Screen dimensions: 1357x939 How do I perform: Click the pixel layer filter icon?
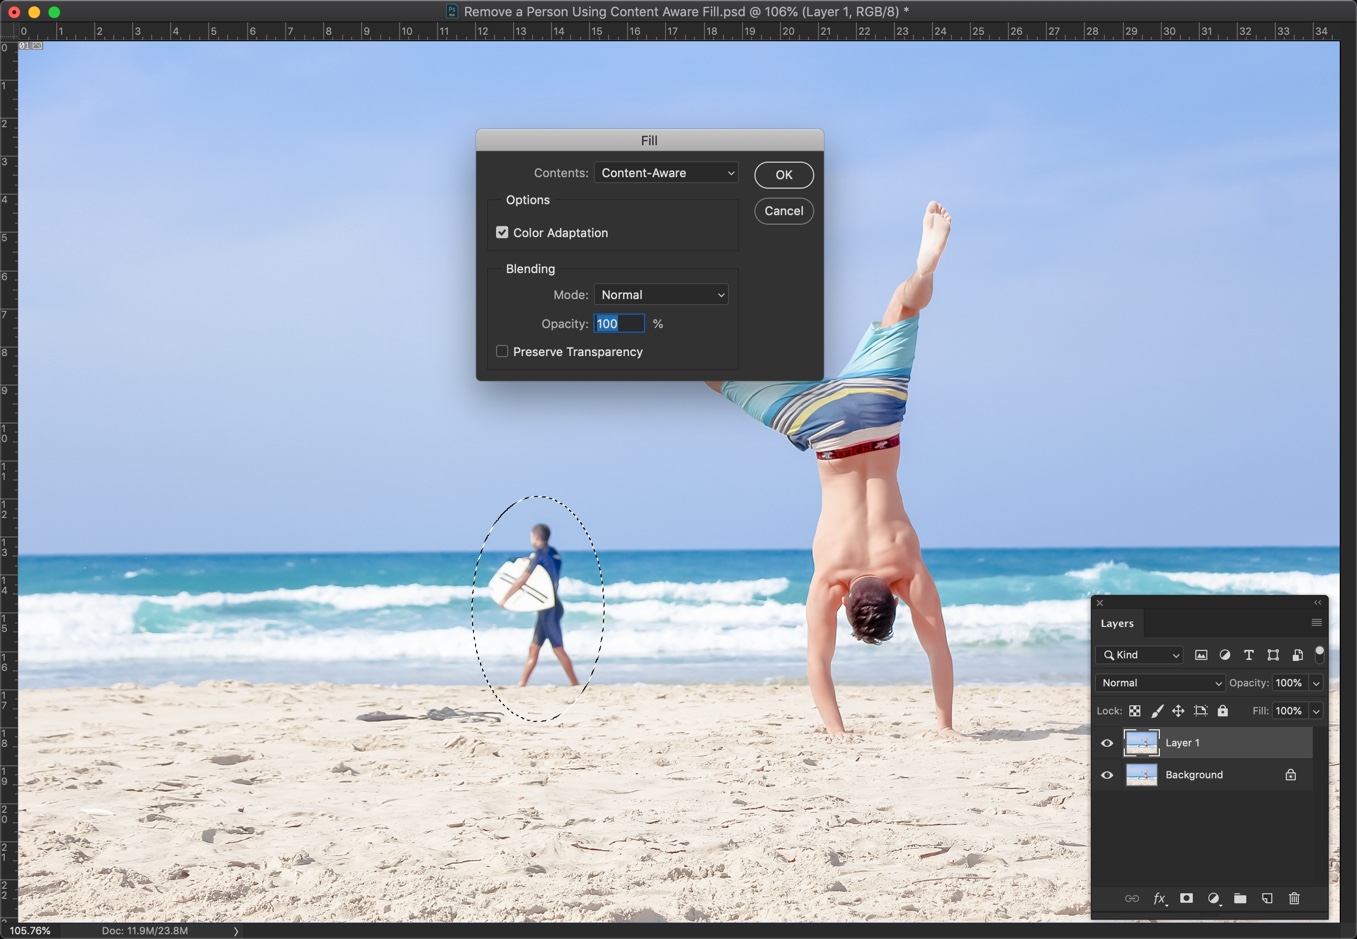coord(1201,655)
